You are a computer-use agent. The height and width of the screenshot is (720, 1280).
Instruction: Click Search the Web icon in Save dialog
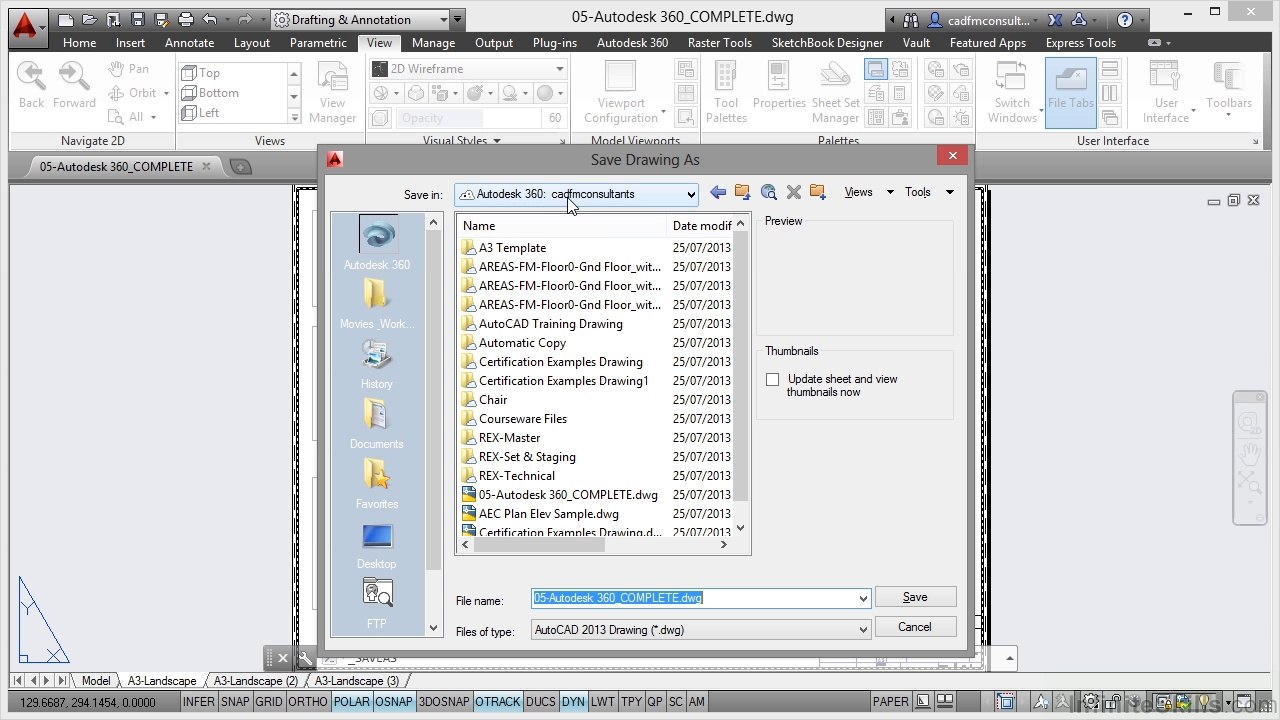coord(768,192)
